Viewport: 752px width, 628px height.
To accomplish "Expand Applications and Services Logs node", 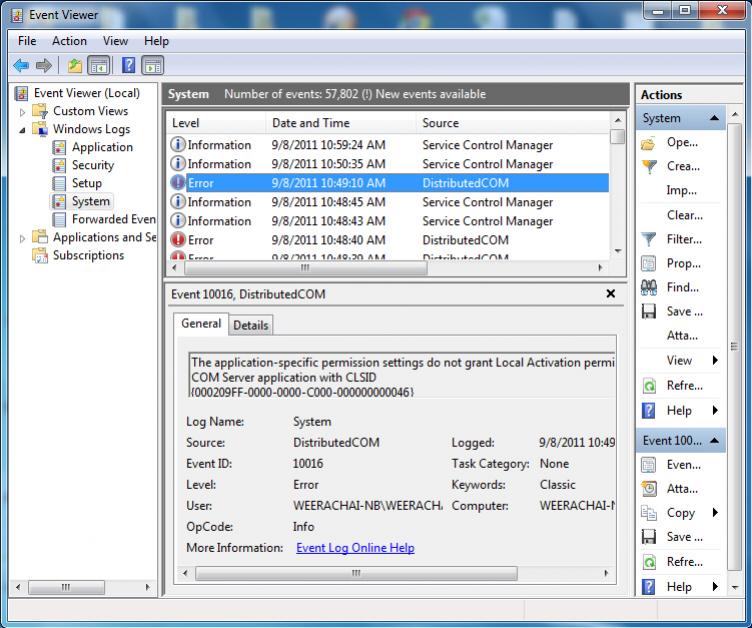I will (x=23, y=238).
